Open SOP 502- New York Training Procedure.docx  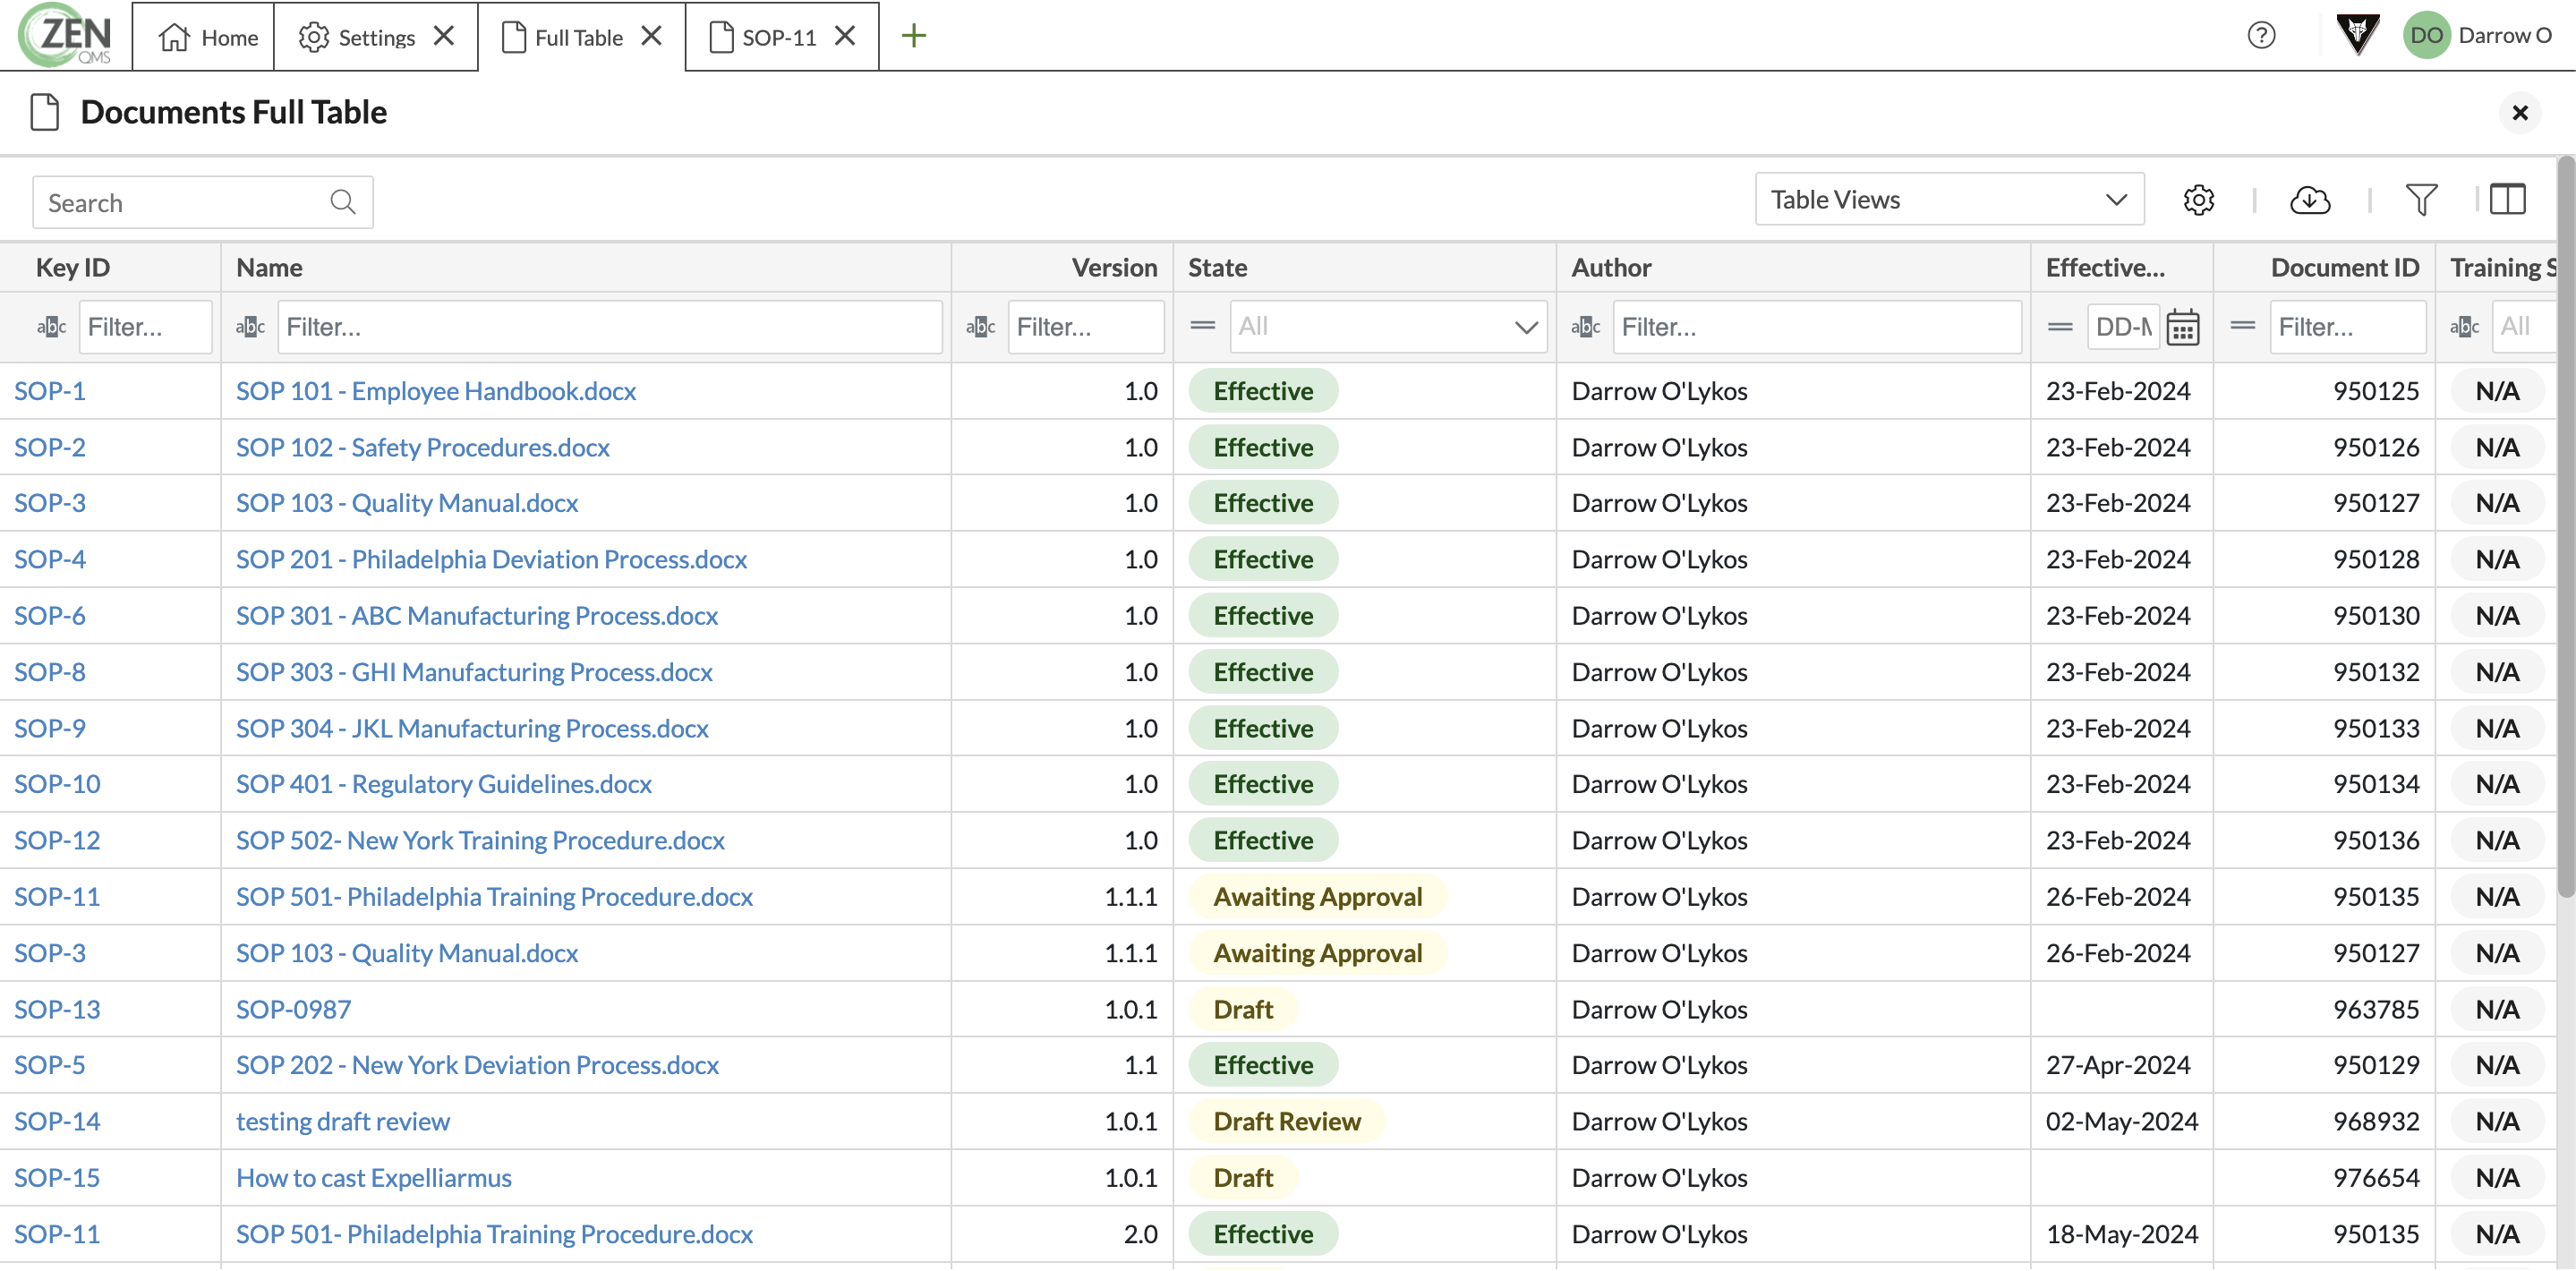[480, 840]
